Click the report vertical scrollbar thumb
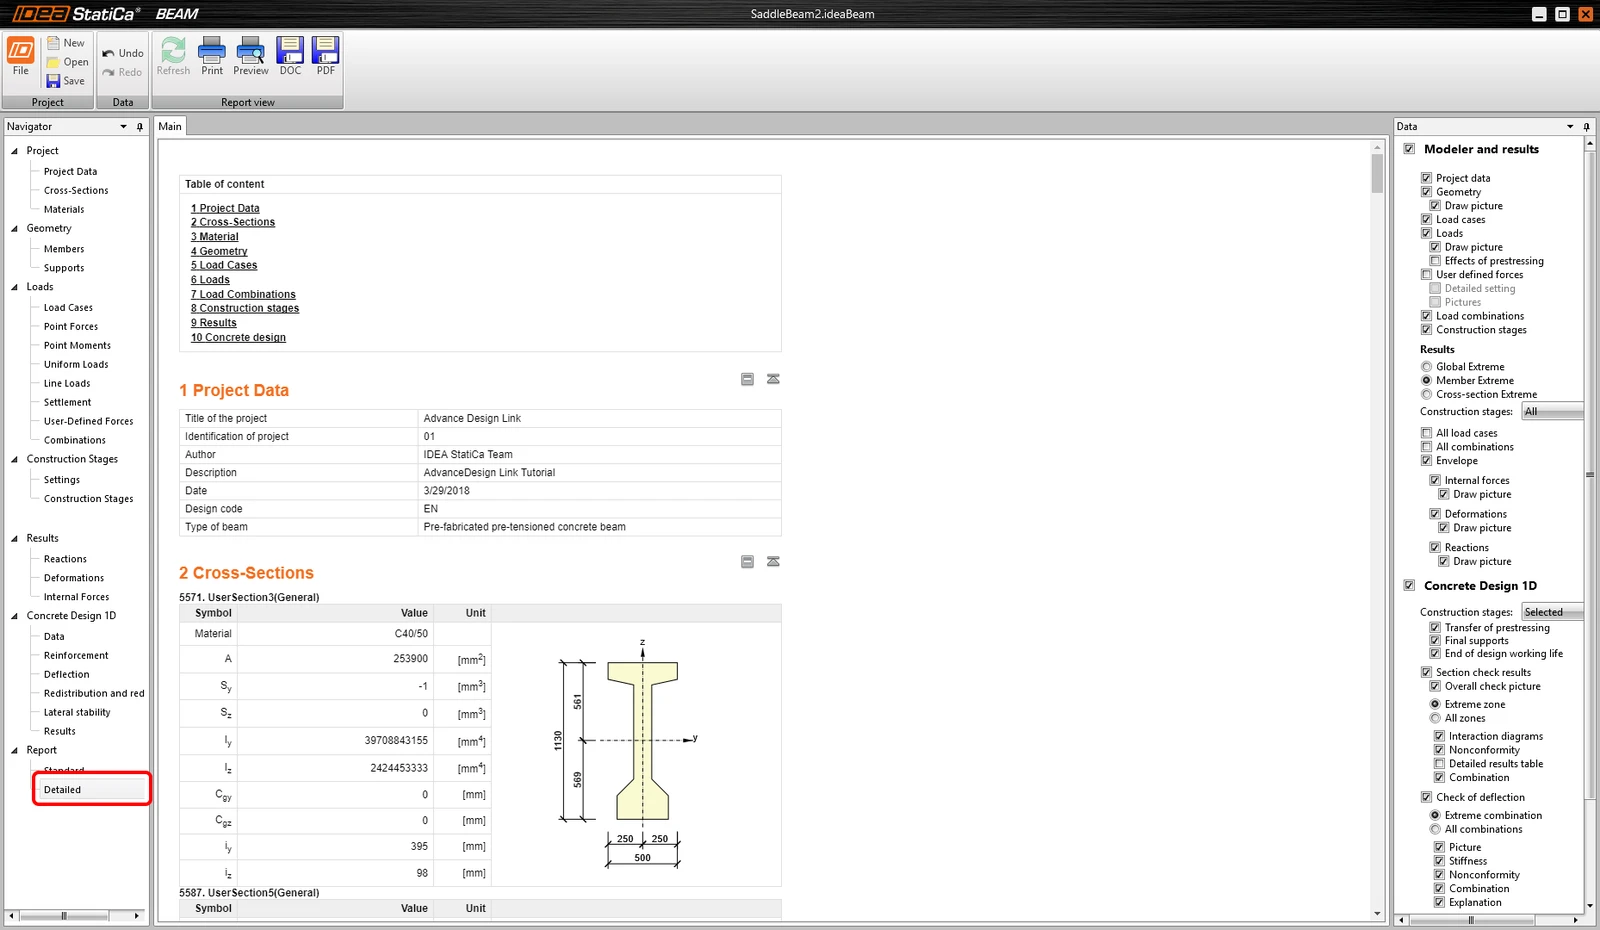Viewport: 1600px width, 930px height. 1377,173
